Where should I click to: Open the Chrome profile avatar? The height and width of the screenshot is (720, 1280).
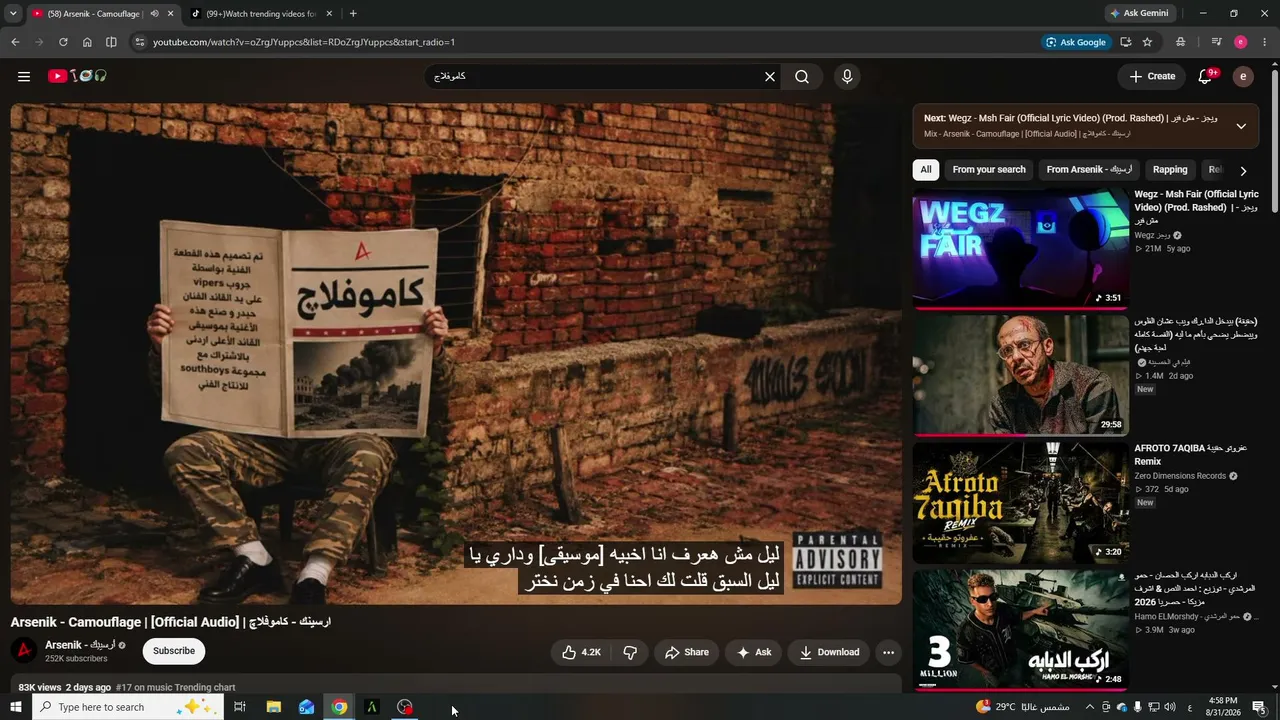[1241, 42]
